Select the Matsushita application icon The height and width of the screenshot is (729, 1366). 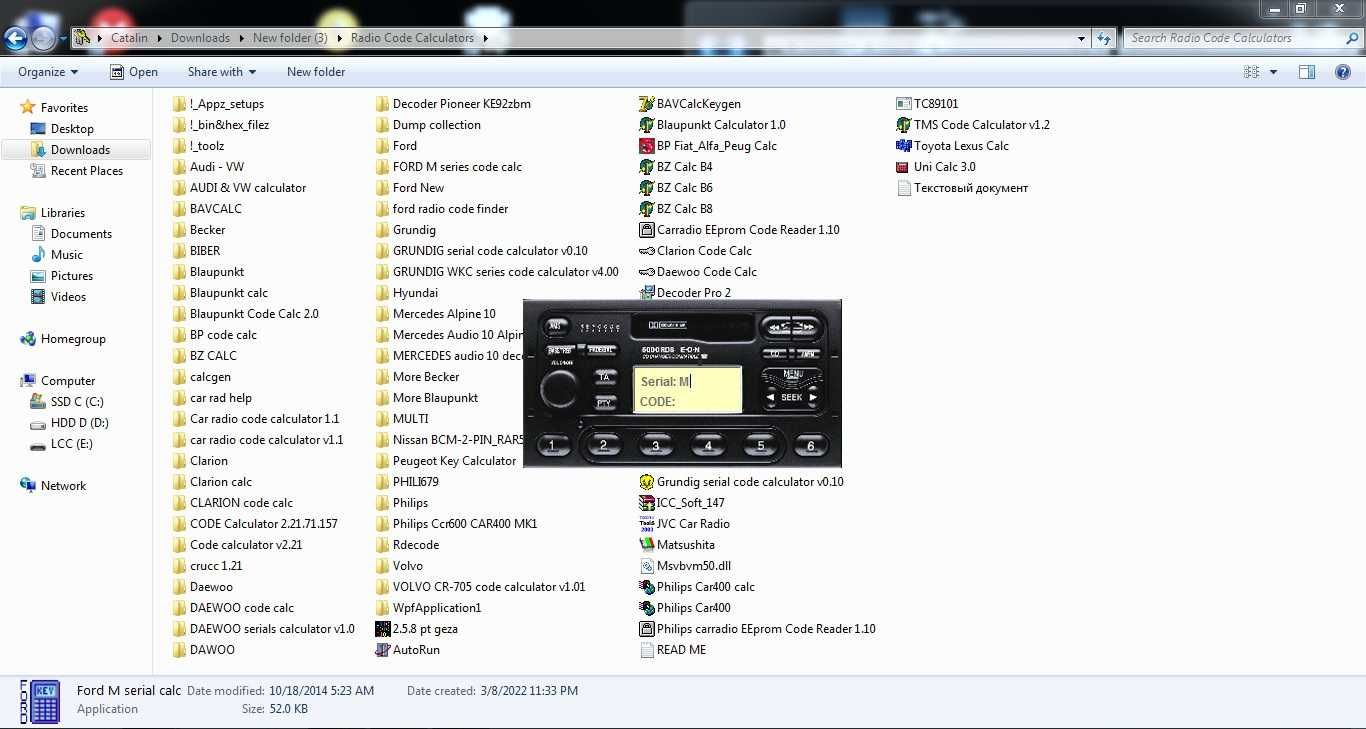click(647, 545)
